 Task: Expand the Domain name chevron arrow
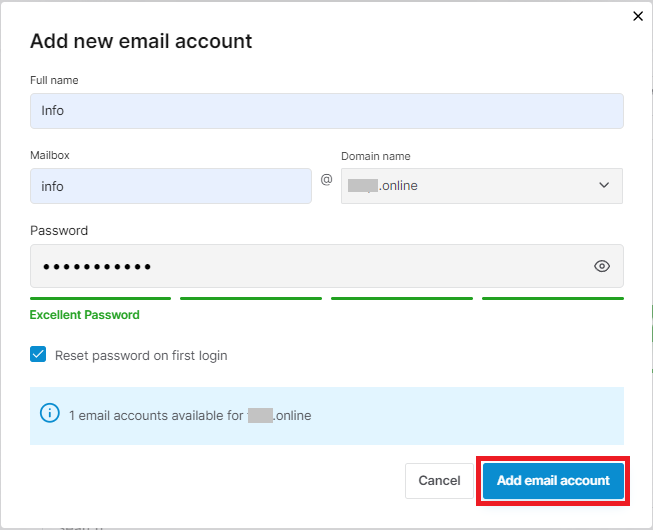tap(604, 185)
